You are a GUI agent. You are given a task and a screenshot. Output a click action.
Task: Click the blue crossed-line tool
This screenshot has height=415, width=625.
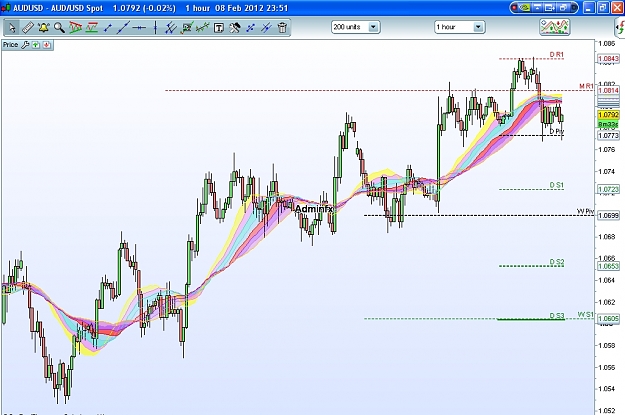tap(266, 28)
